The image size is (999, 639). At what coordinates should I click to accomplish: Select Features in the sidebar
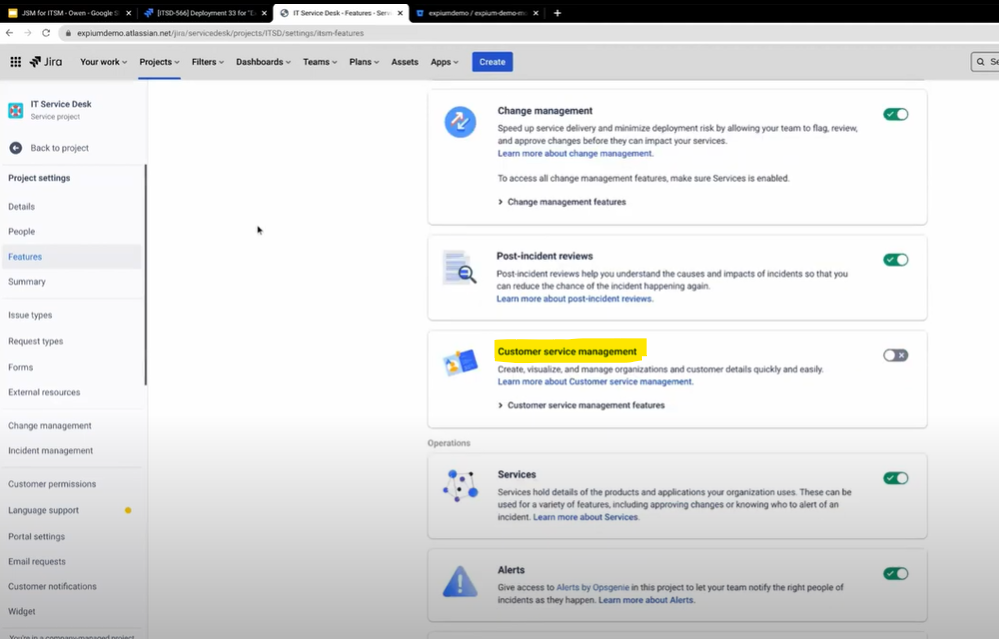(72, 257)
